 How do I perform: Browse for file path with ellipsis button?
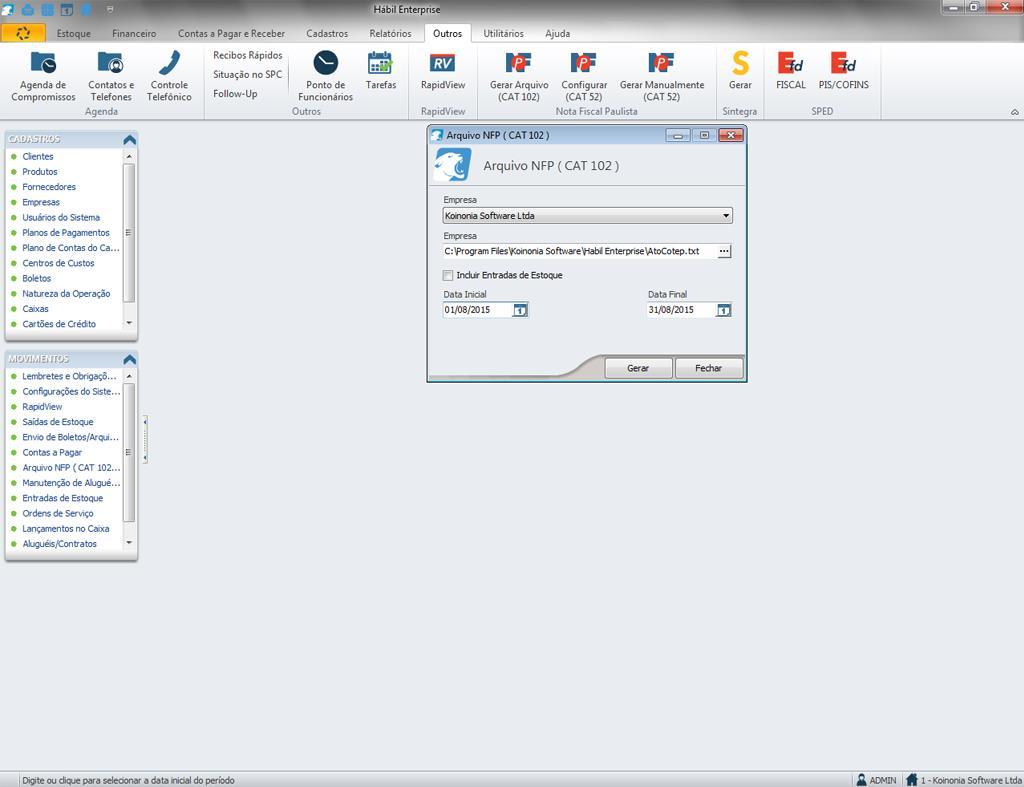tap(724, 251)
